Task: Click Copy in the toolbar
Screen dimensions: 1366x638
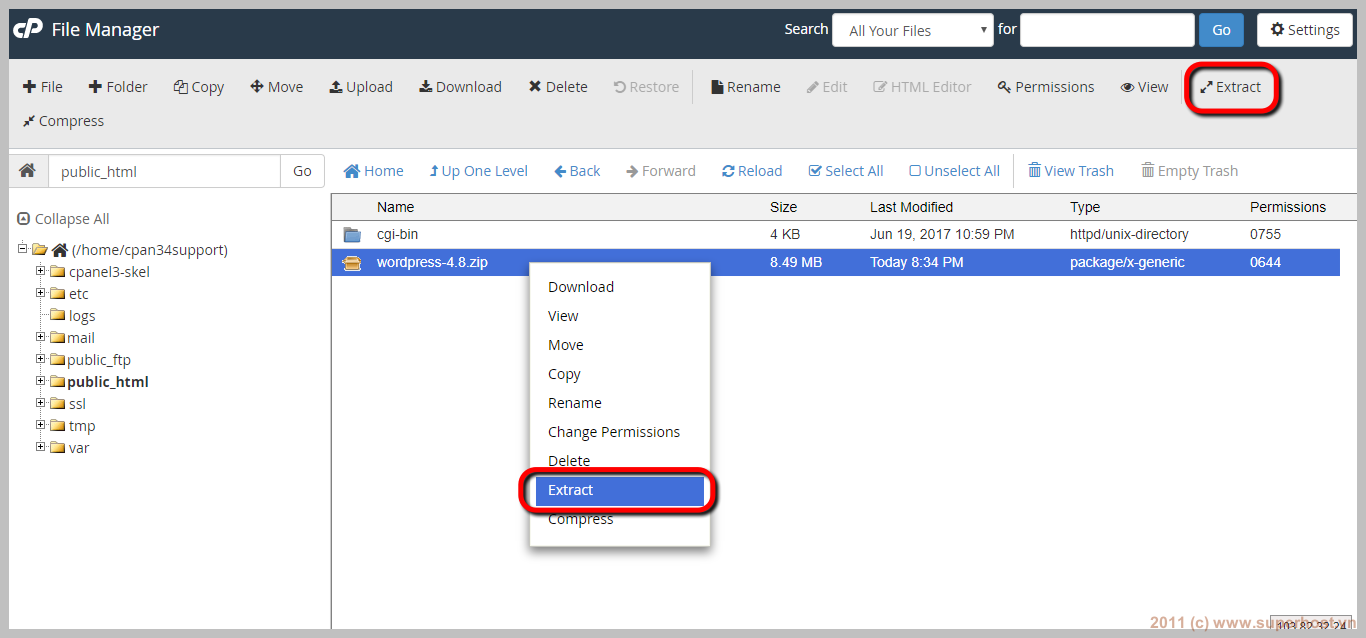Action: tap(199, 87)
